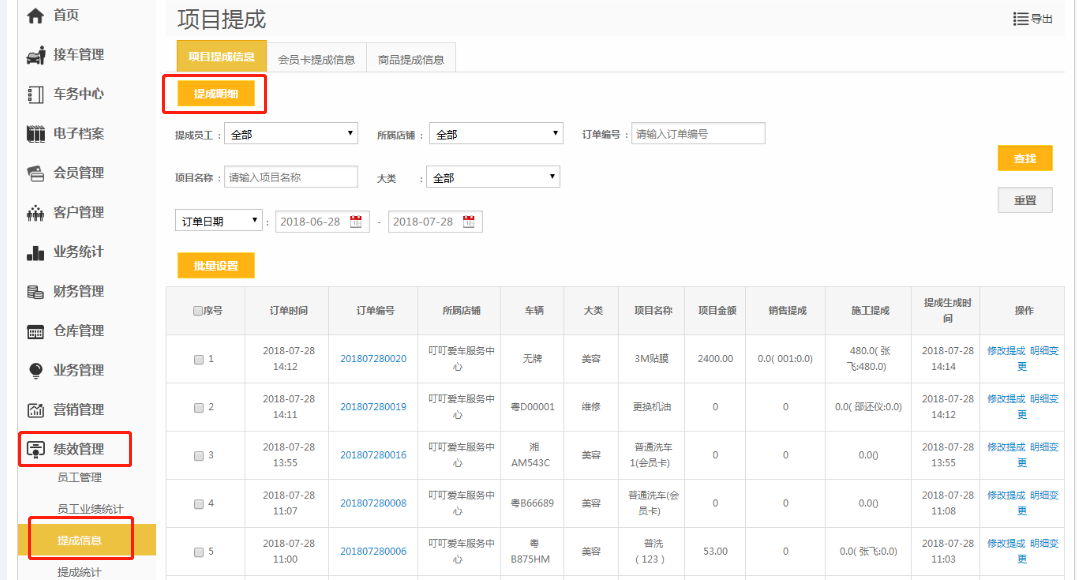Toggle the select-all checkbox in 序号 header
Viewport: 1078px width, 580px height.
pyautogui.click(x=198, y=311)
